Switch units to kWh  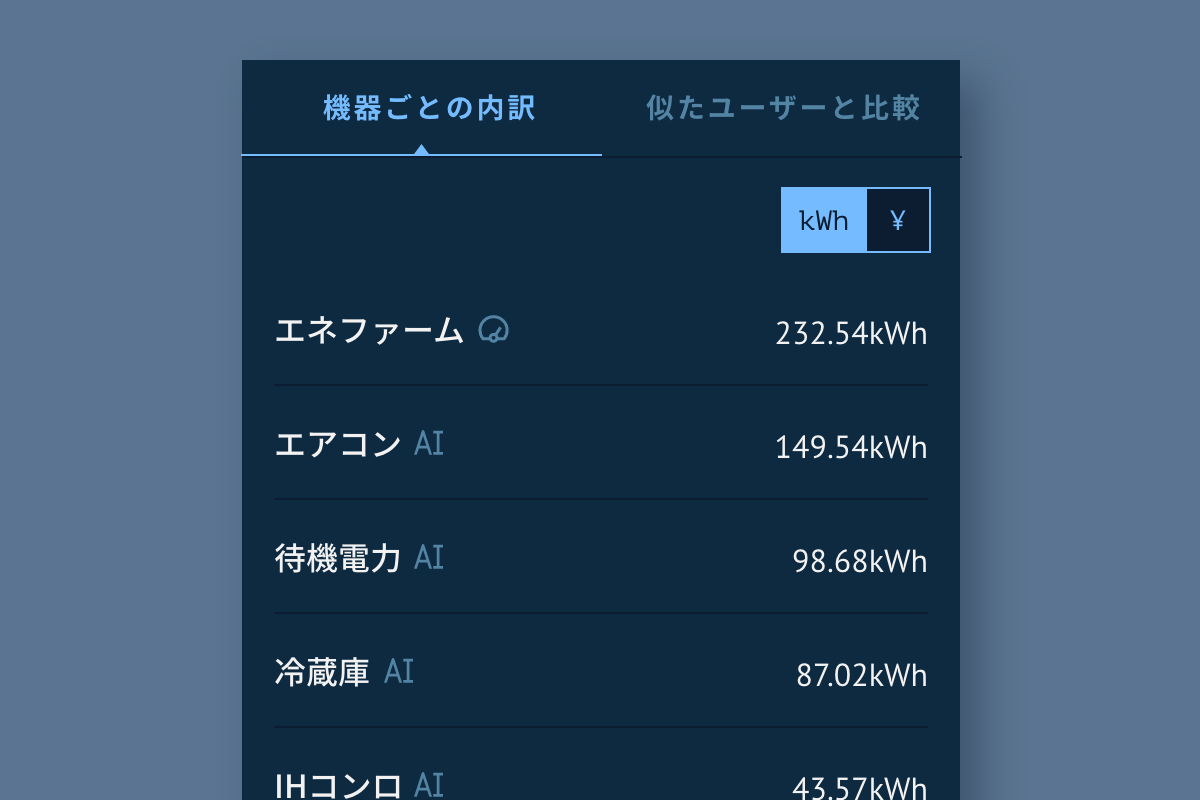point(824,220)
